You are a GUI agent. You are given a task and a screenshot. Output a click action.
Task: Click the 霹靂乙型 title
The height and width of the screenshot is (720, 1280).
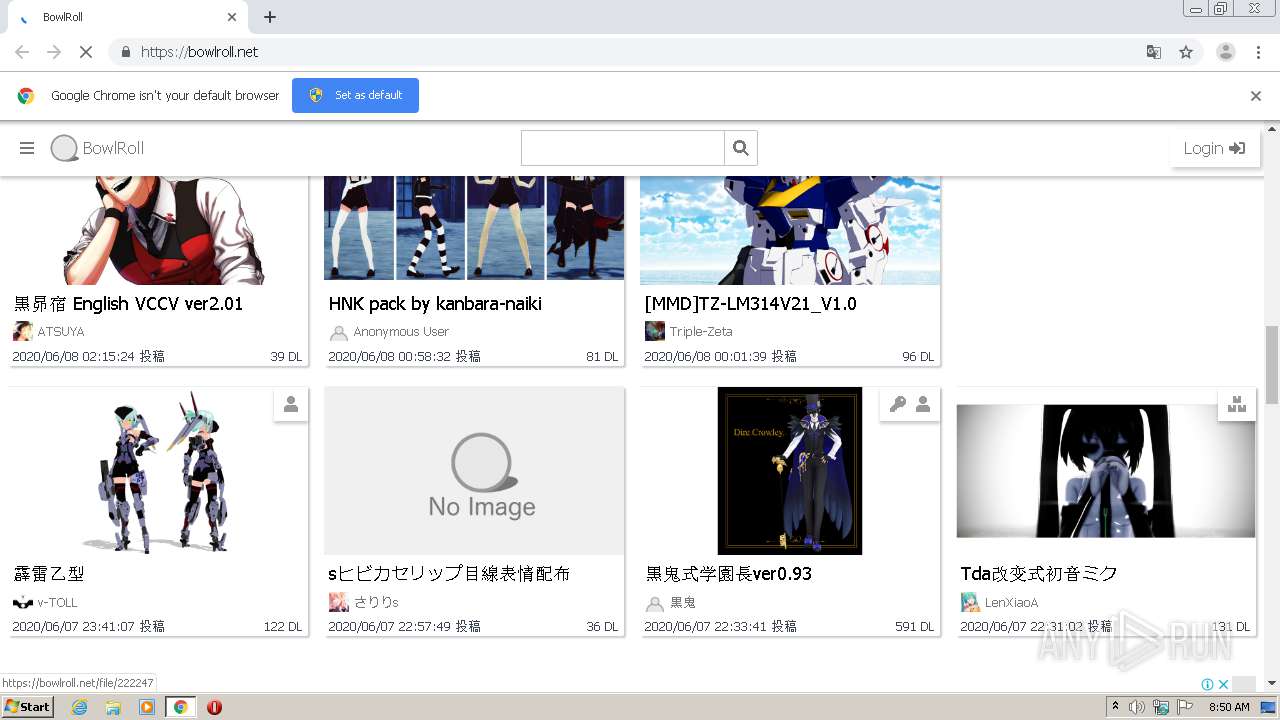pos(49,574)
